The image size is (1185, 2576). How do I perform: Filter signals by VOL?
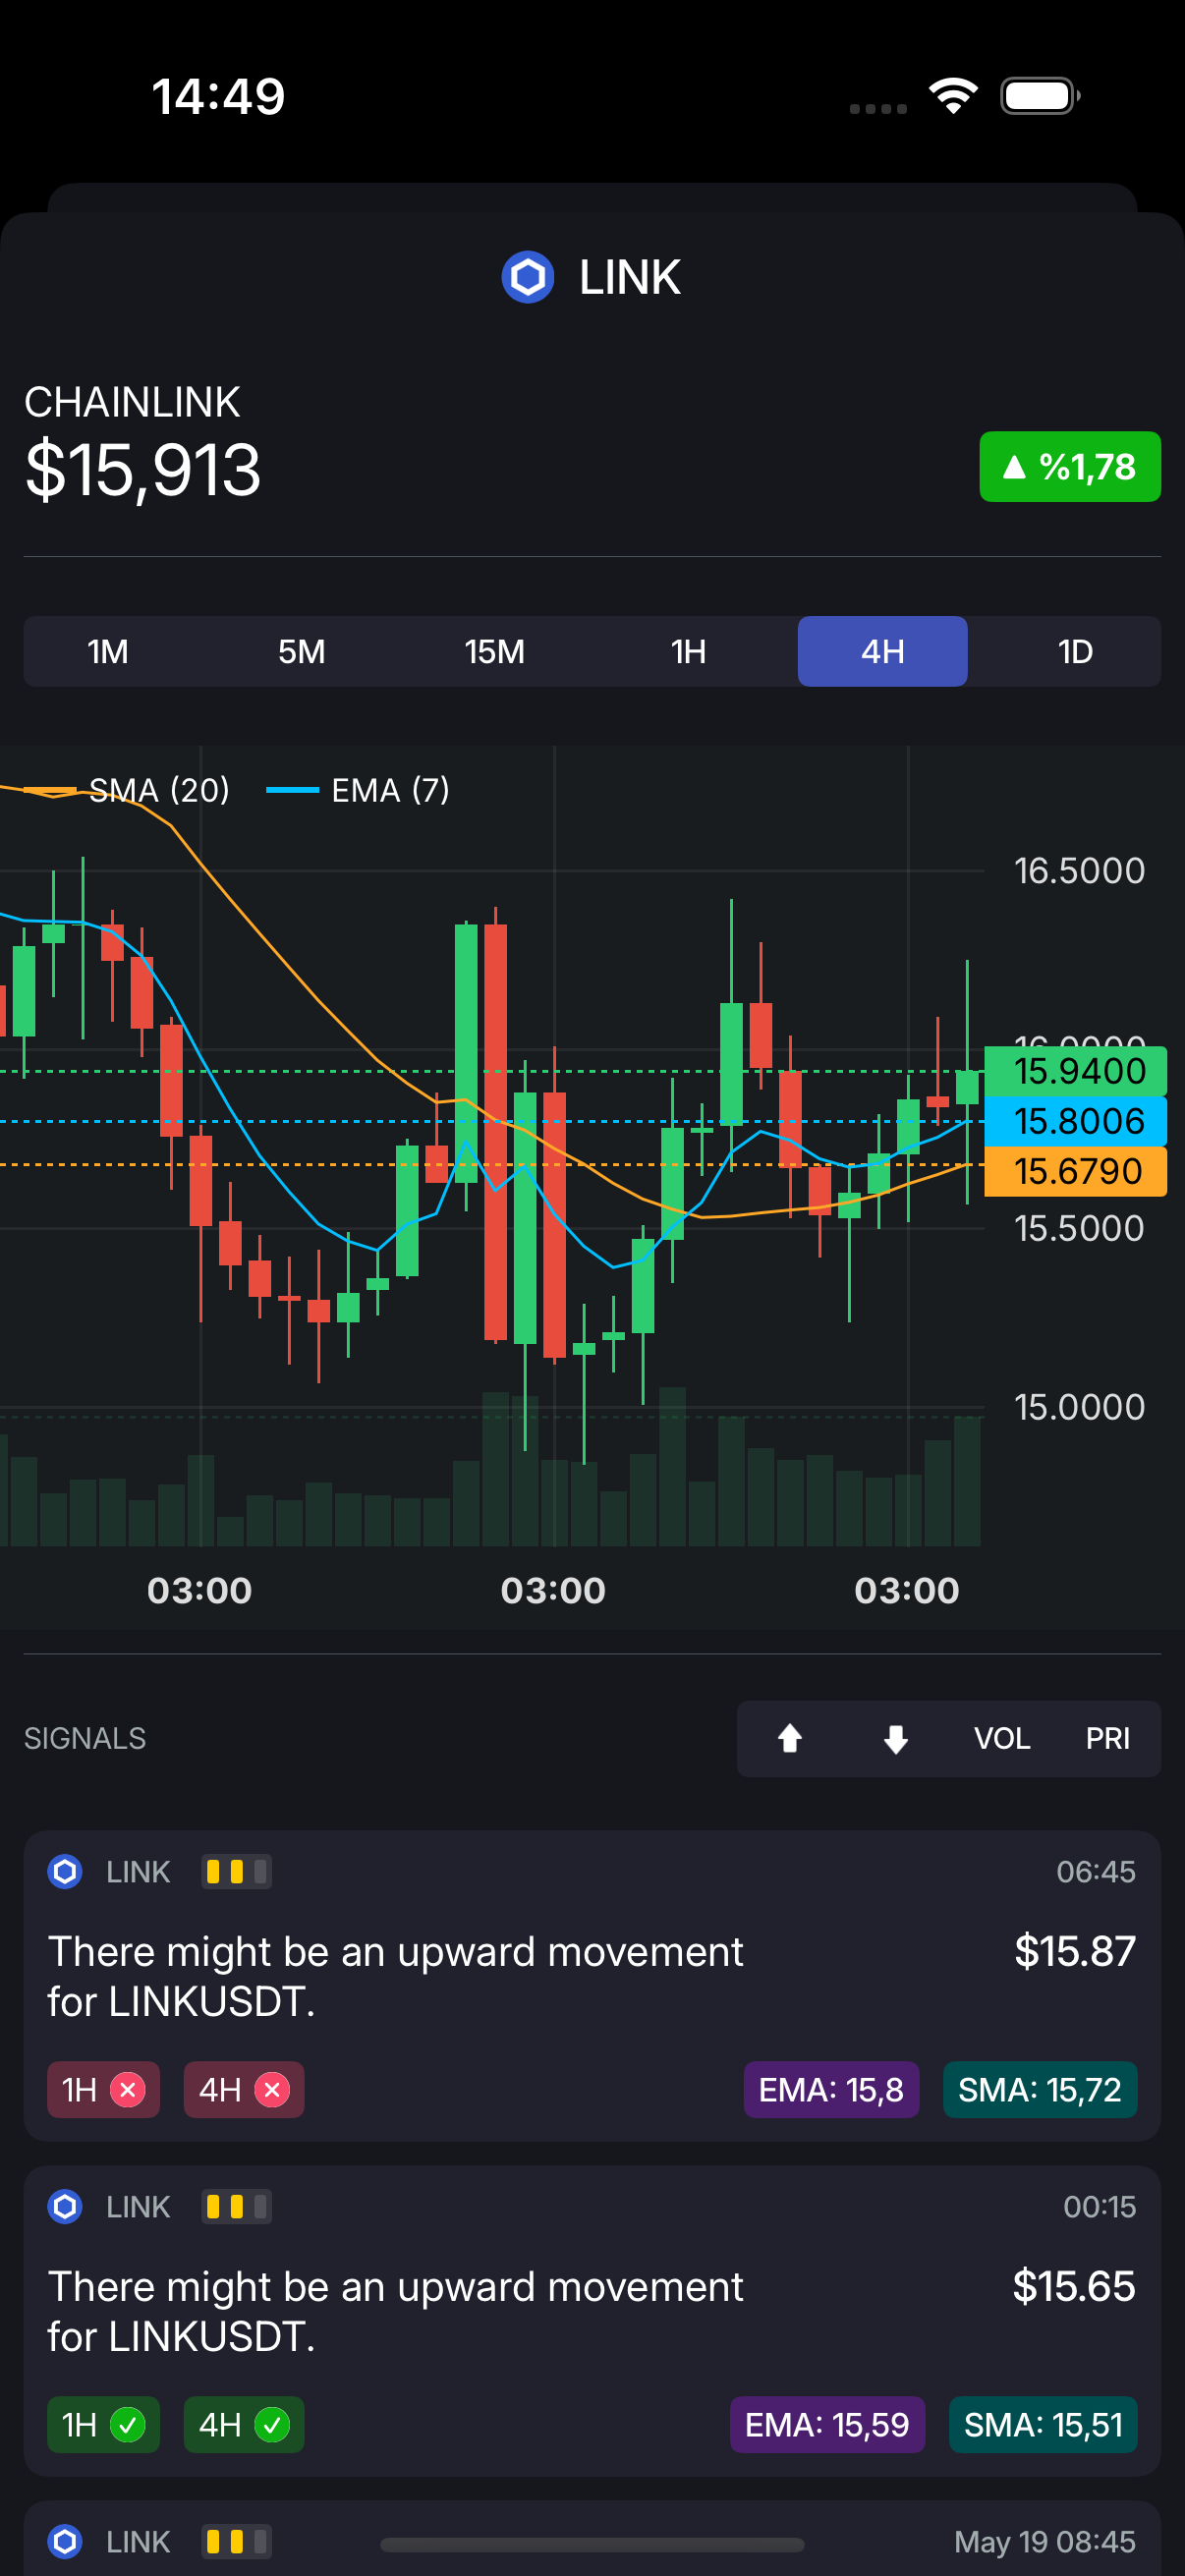(x=1002, y=1739)
